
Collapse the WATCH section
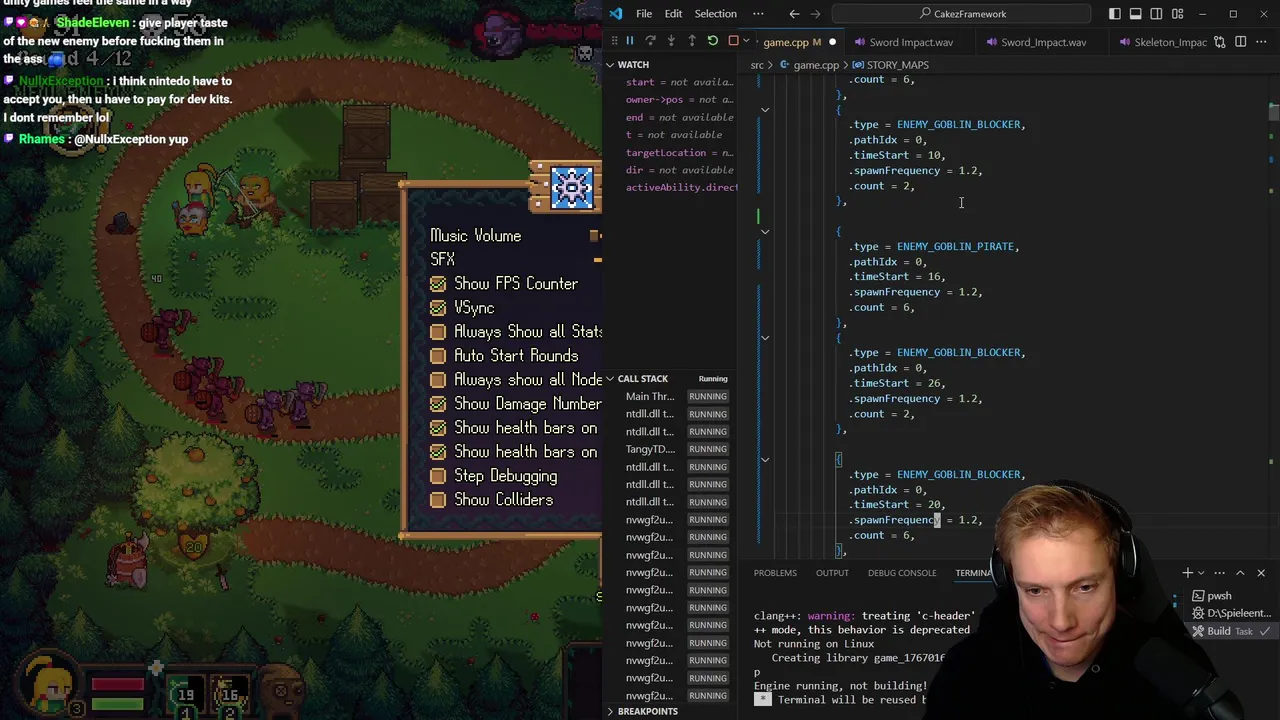point(610,65)
